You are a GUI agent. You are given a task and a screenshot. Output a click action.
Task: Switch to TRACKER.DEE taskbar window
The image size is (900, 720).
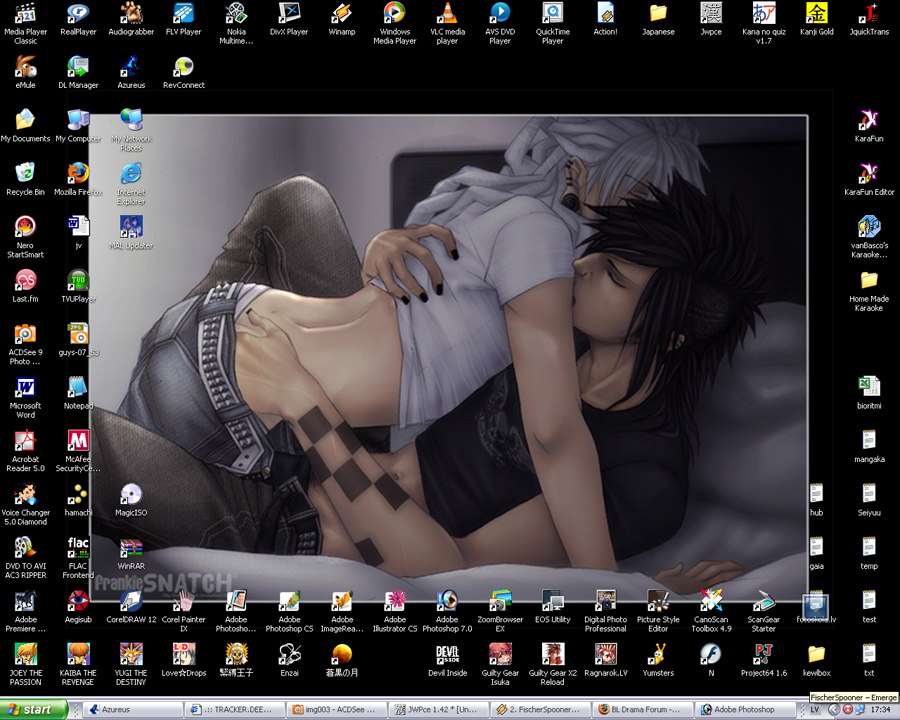[x=235, y=710]
